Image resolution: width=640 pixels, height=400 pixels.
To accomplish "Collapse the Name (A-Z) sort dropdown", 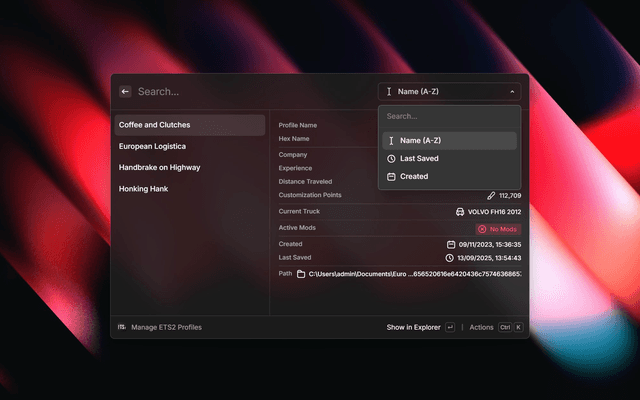I will (449, 91).
